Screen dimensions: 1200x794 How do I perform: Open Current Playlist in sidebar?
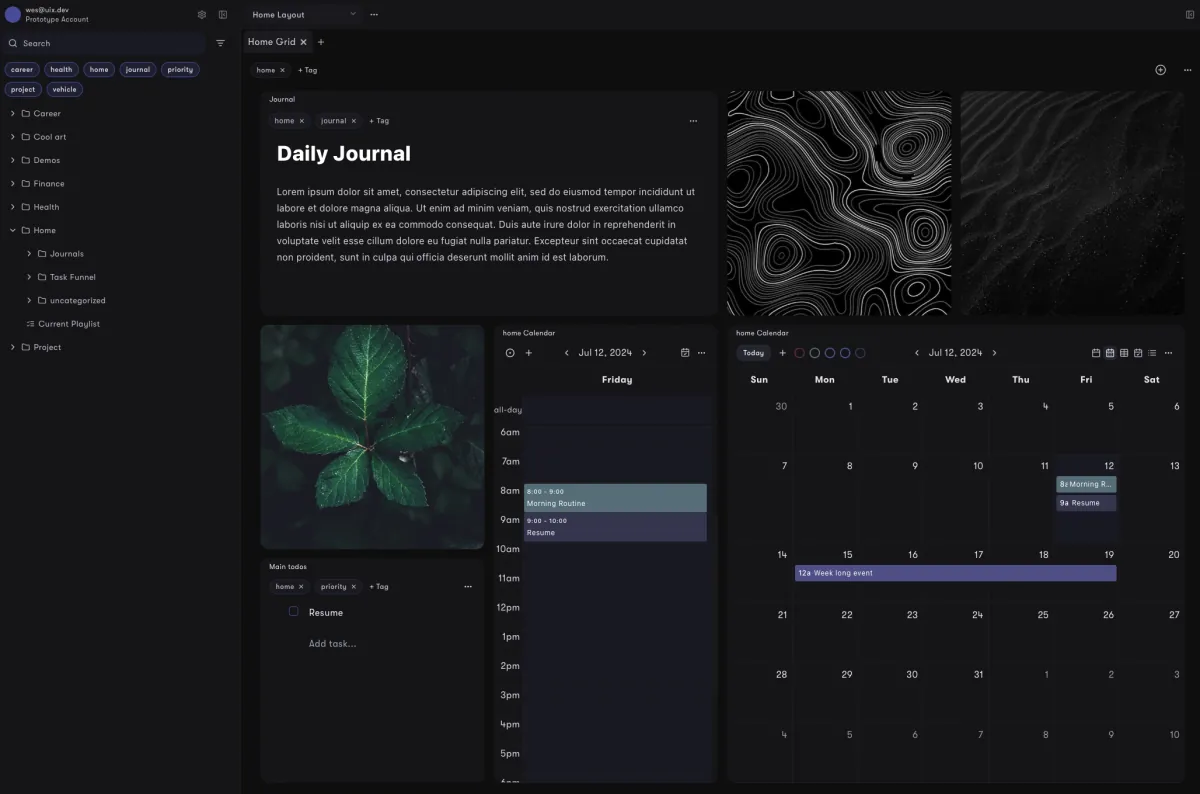[x=63, y=324]
